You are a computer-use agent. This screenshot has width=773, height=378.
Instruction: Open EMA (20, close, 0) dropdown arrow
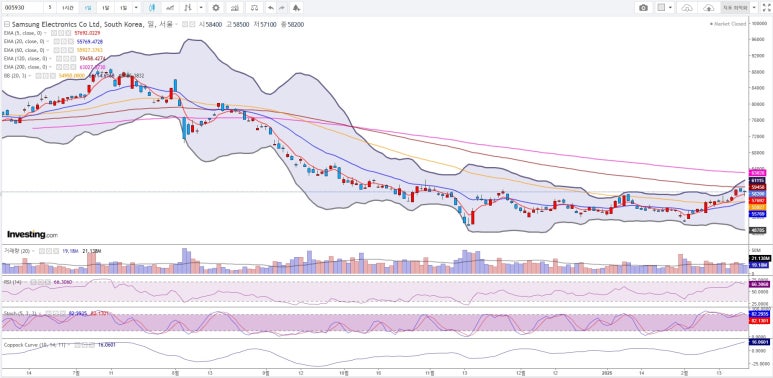click(x=48, y=41)
